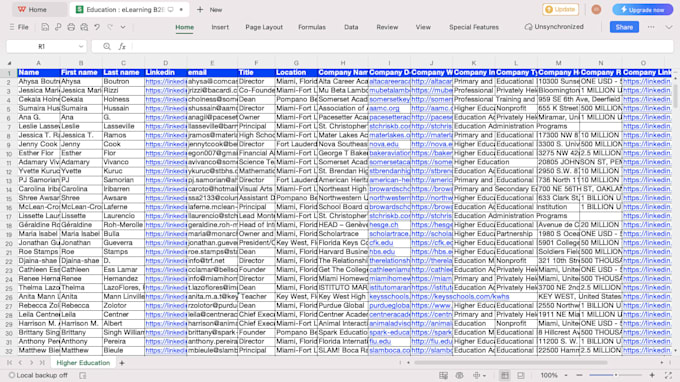Open the user account avatar

(596, 9)
